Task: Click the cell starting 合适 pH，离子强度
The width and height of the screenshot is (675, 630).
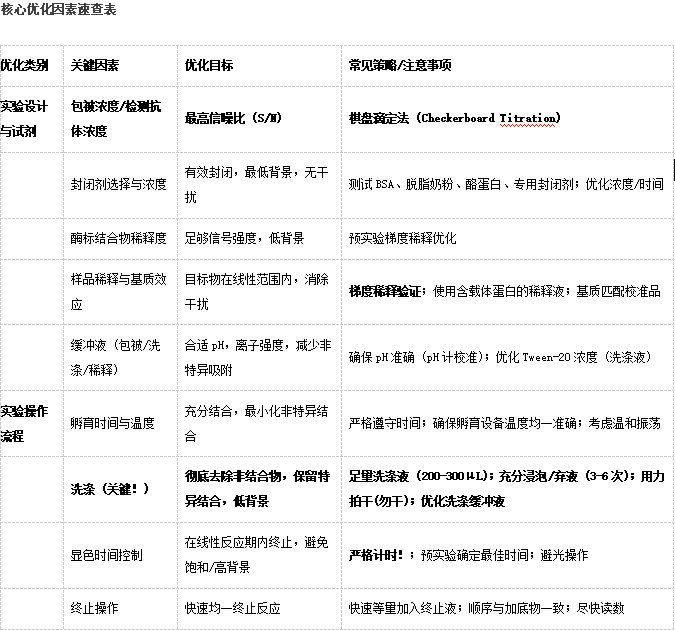Action: (x=258, y=357)
